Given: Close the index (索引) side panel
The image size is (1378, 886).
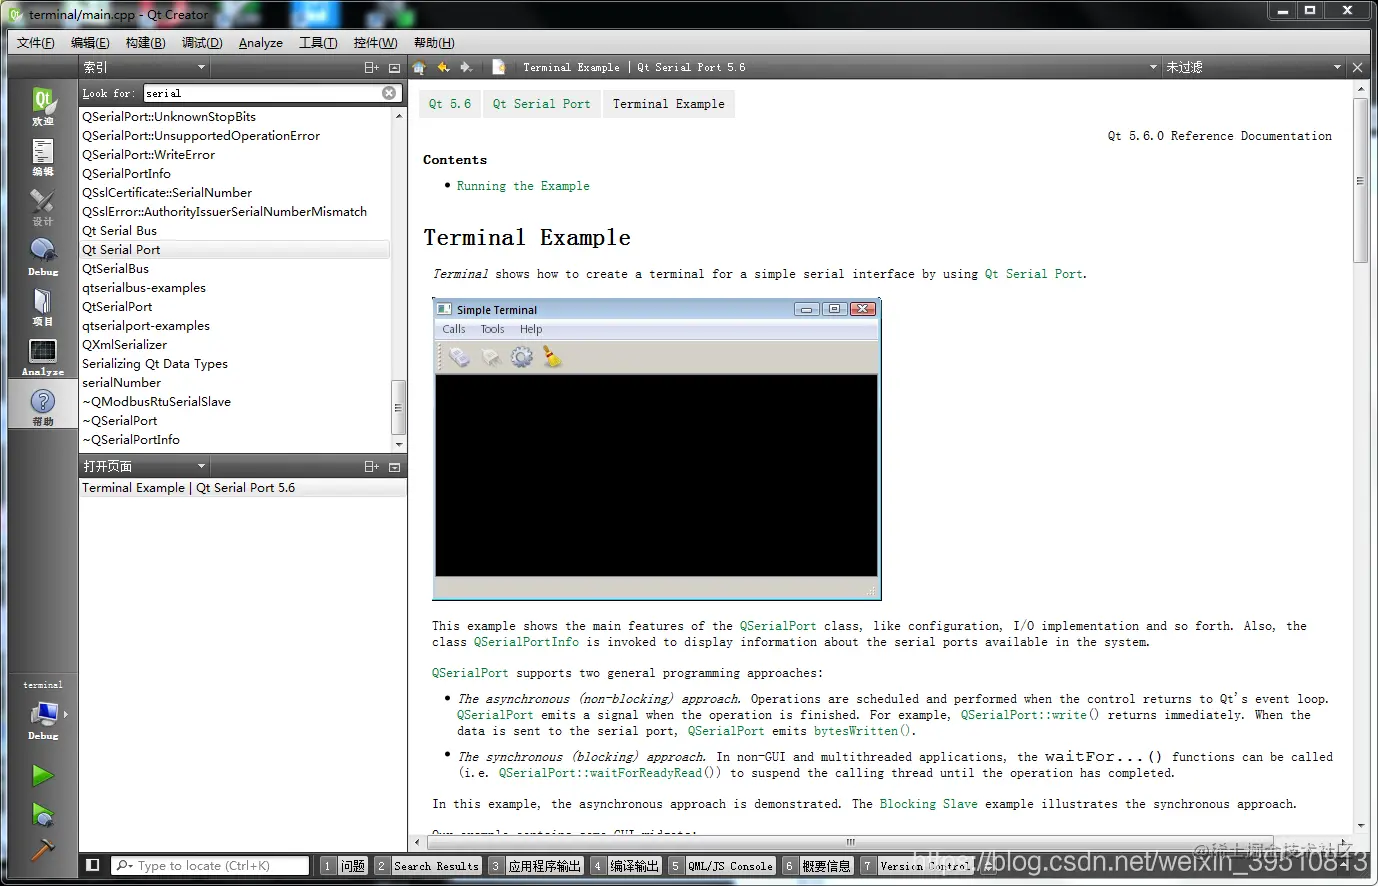Looking at the screenshot, I should click(394, 67).
